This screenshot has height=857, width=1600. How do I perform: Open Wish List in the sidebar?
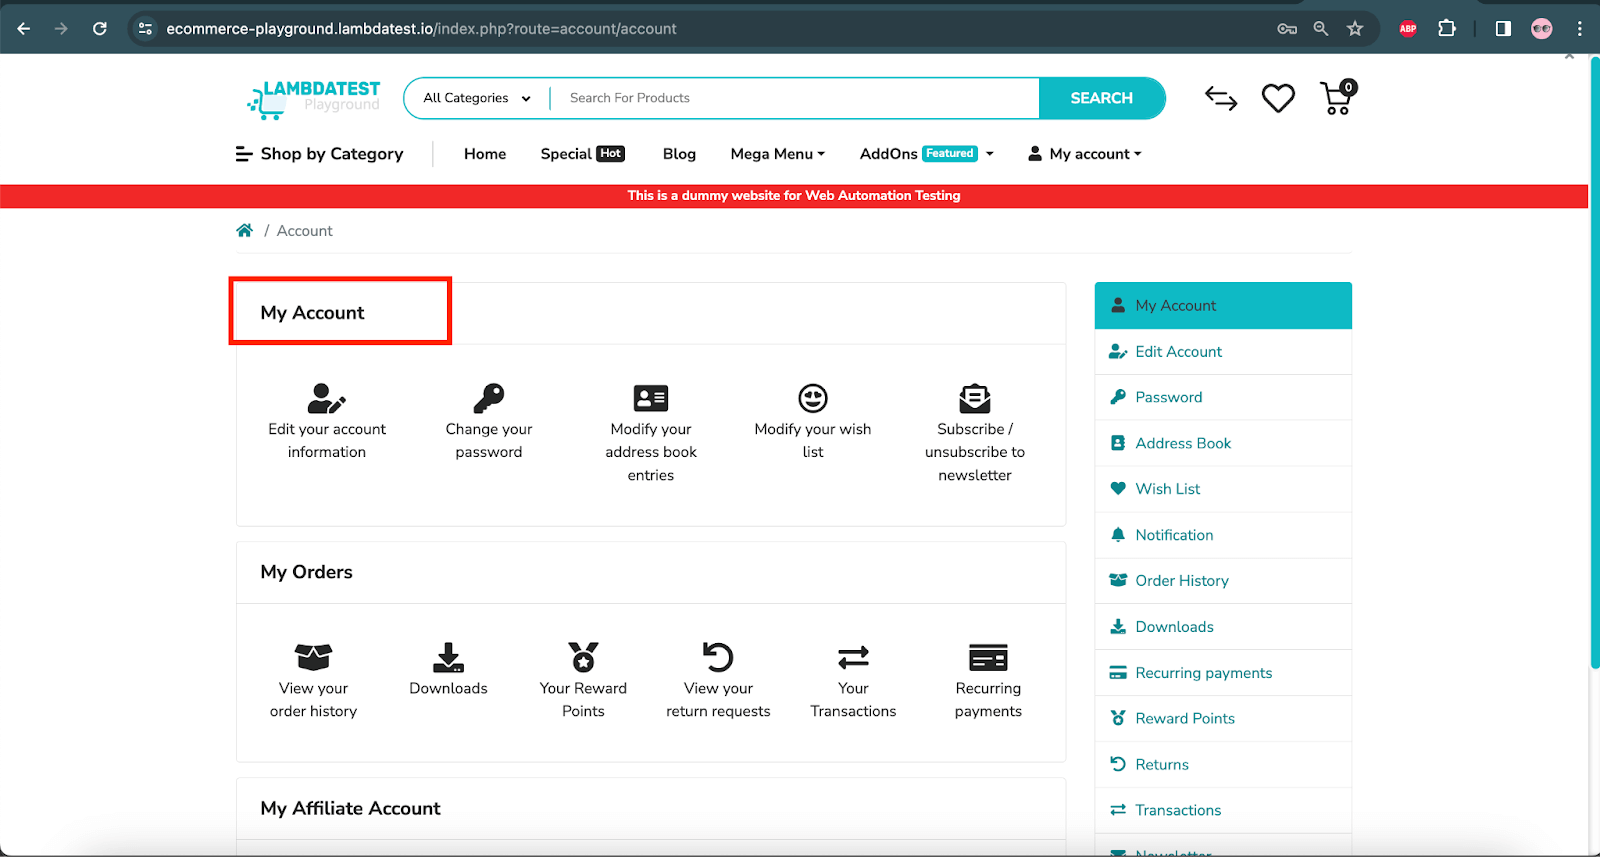pyautogui.click(x=1223, y=489)
